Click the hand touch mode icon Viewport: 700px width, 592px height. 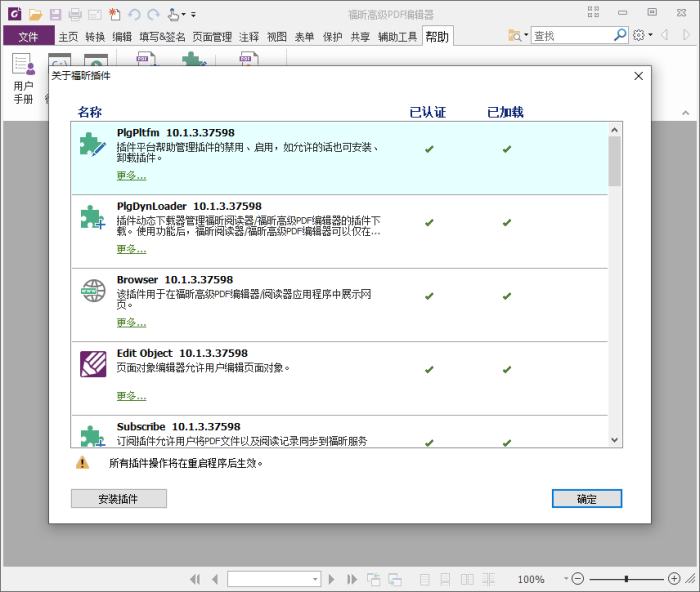(x=174, y=15)
